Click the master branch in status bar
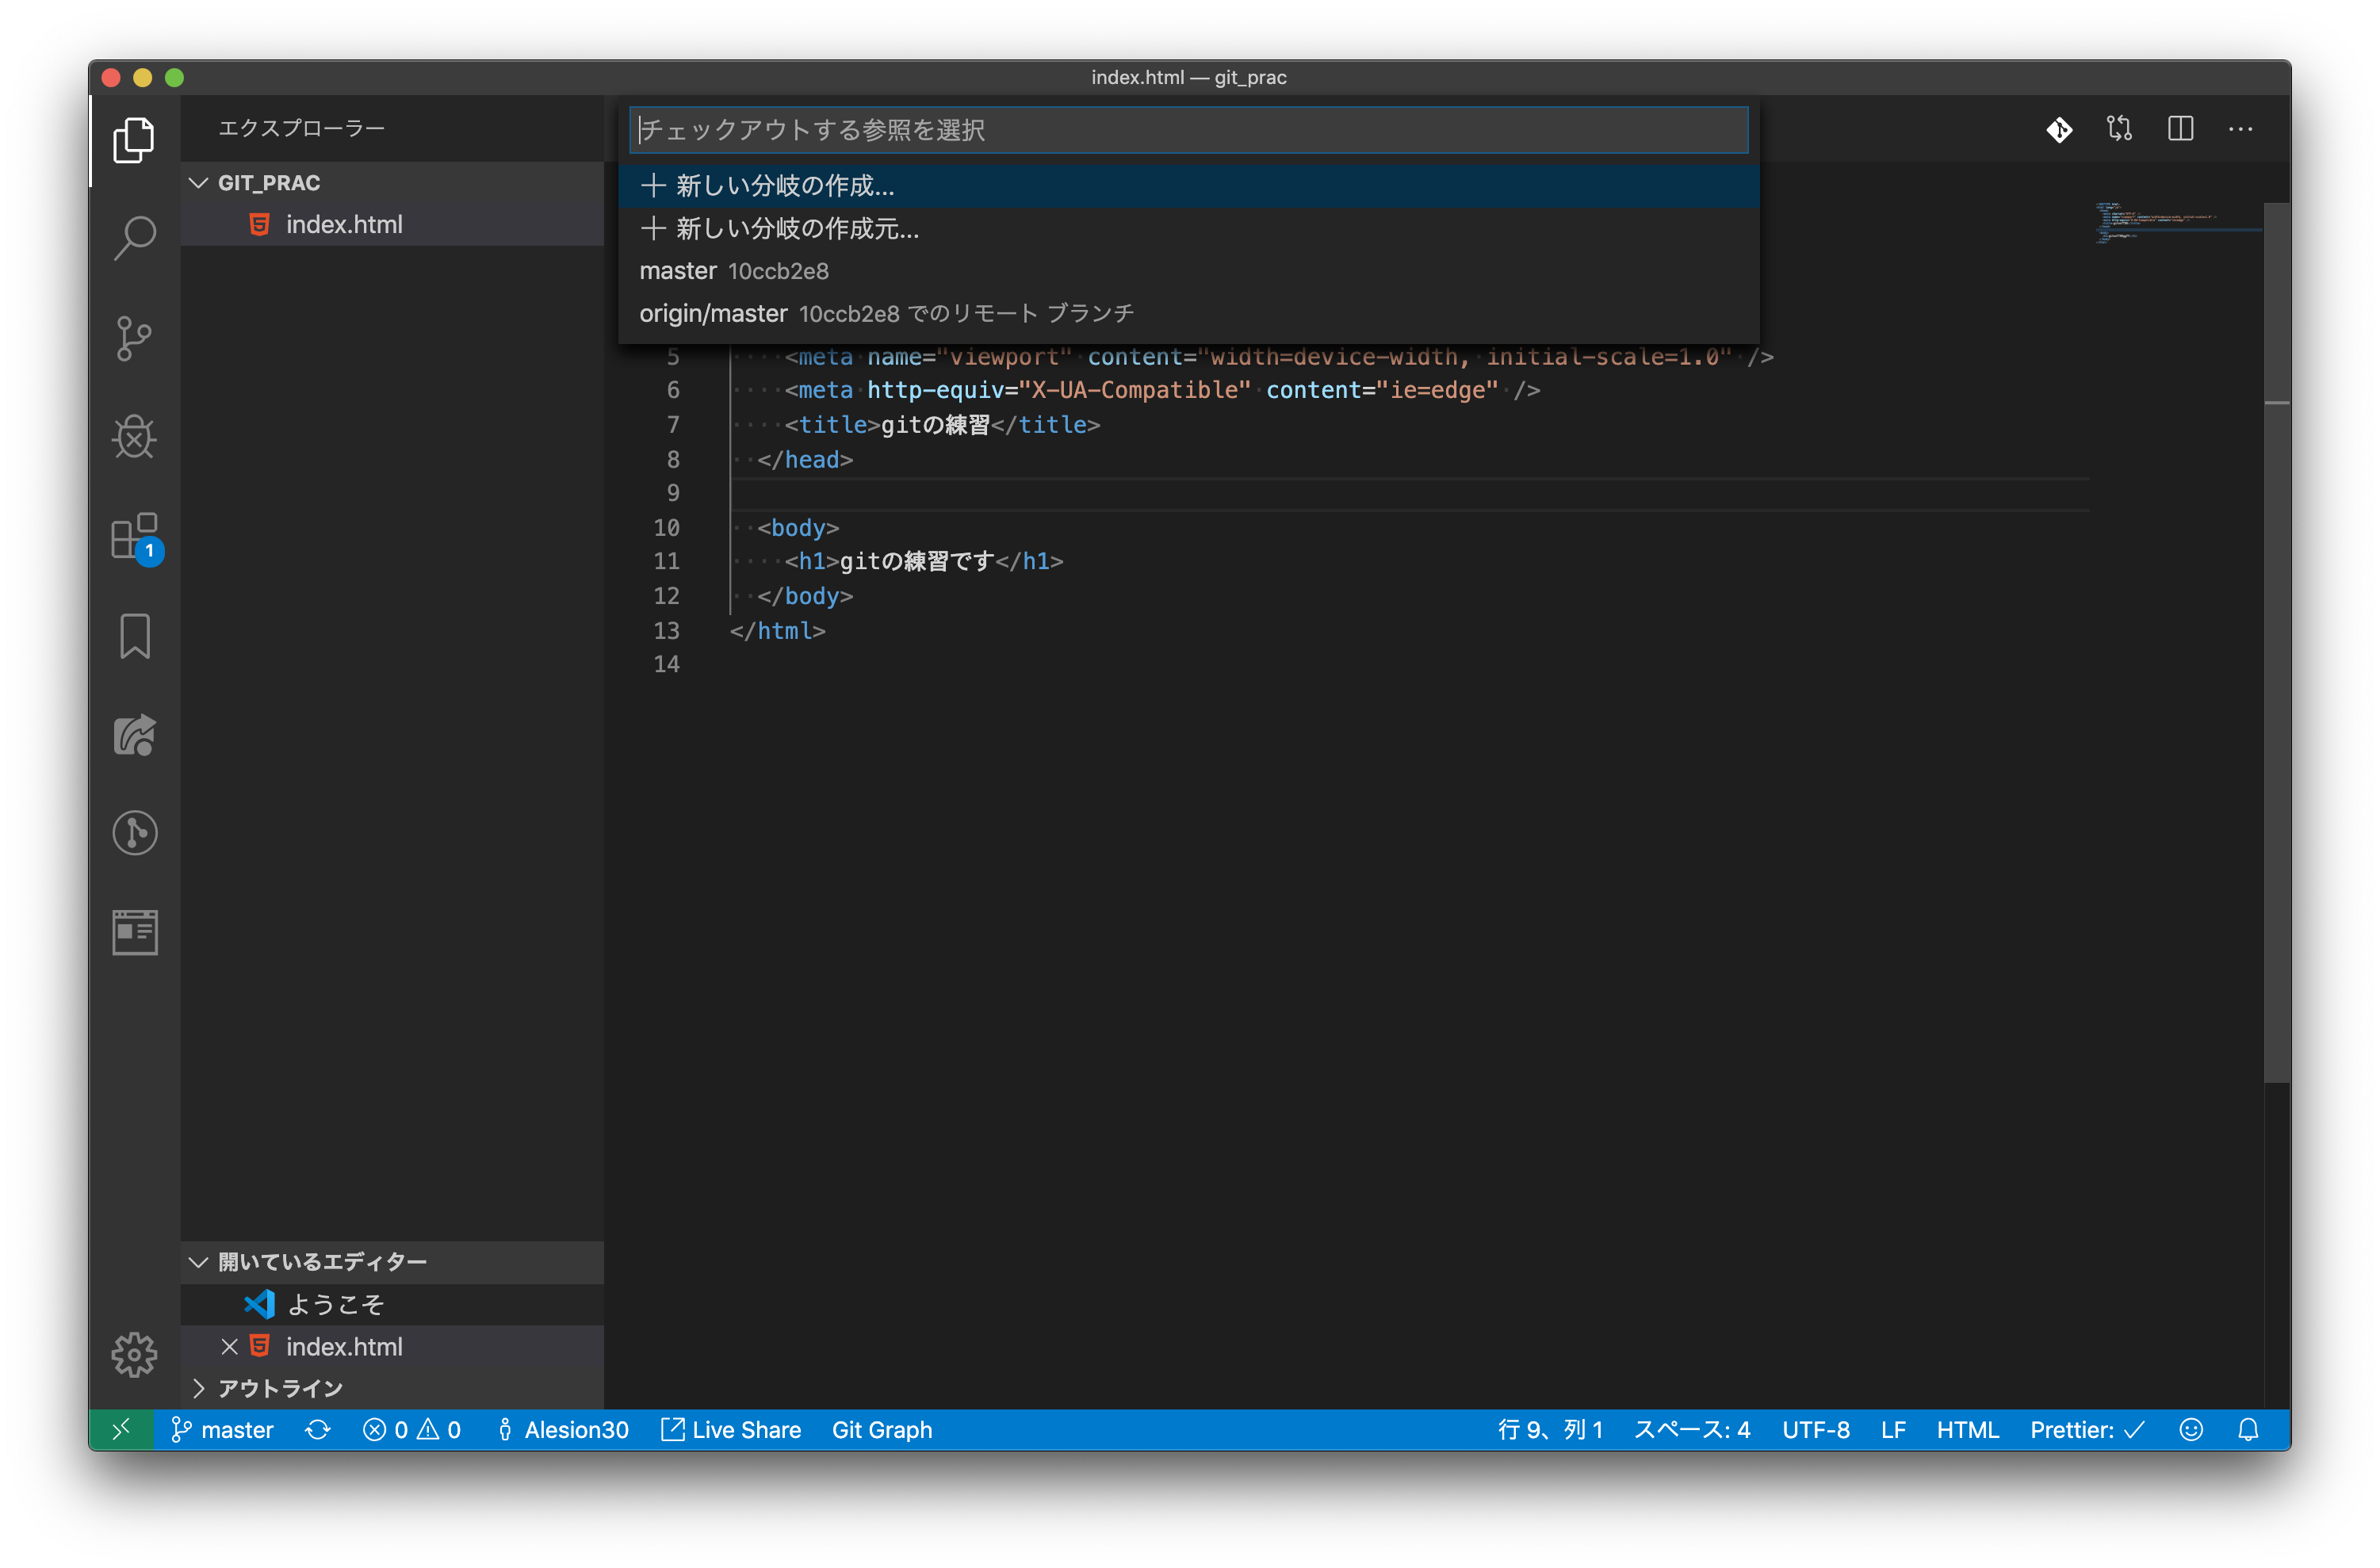This screenshot has width=2380, height=1568. pos(223,1430)
